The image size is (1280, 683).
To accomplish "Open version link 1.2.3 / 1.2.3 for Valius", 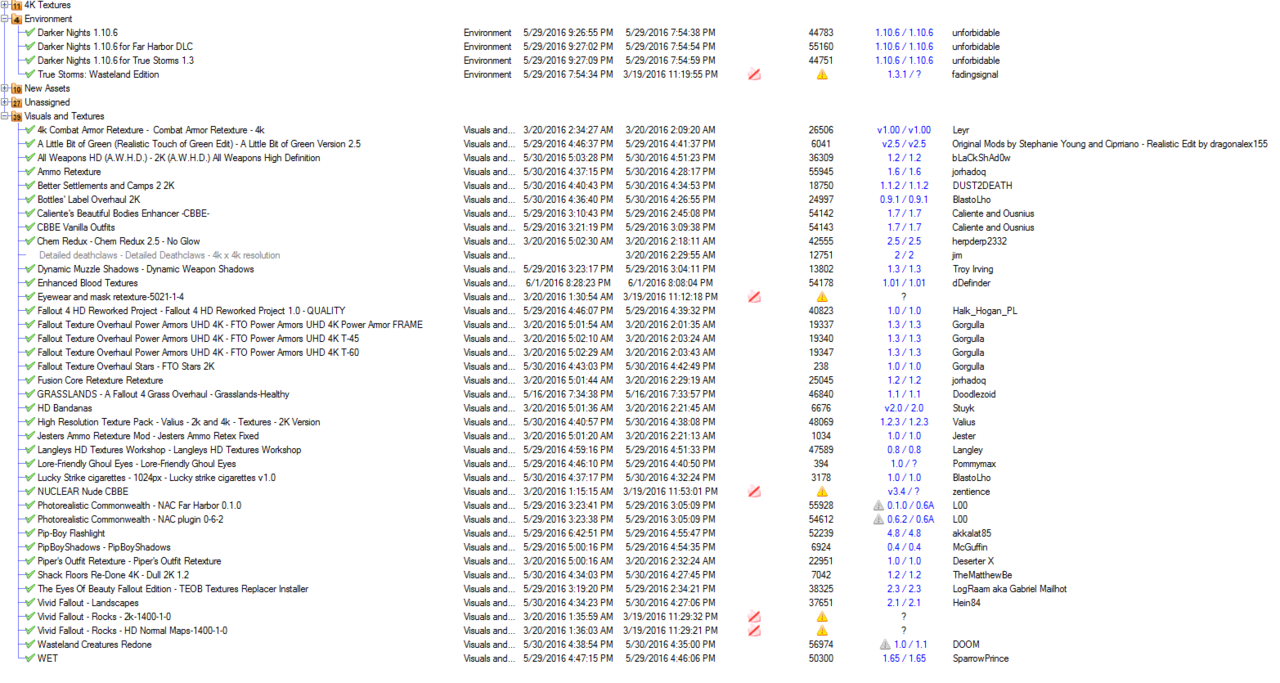I will click(x=904, y=422).
